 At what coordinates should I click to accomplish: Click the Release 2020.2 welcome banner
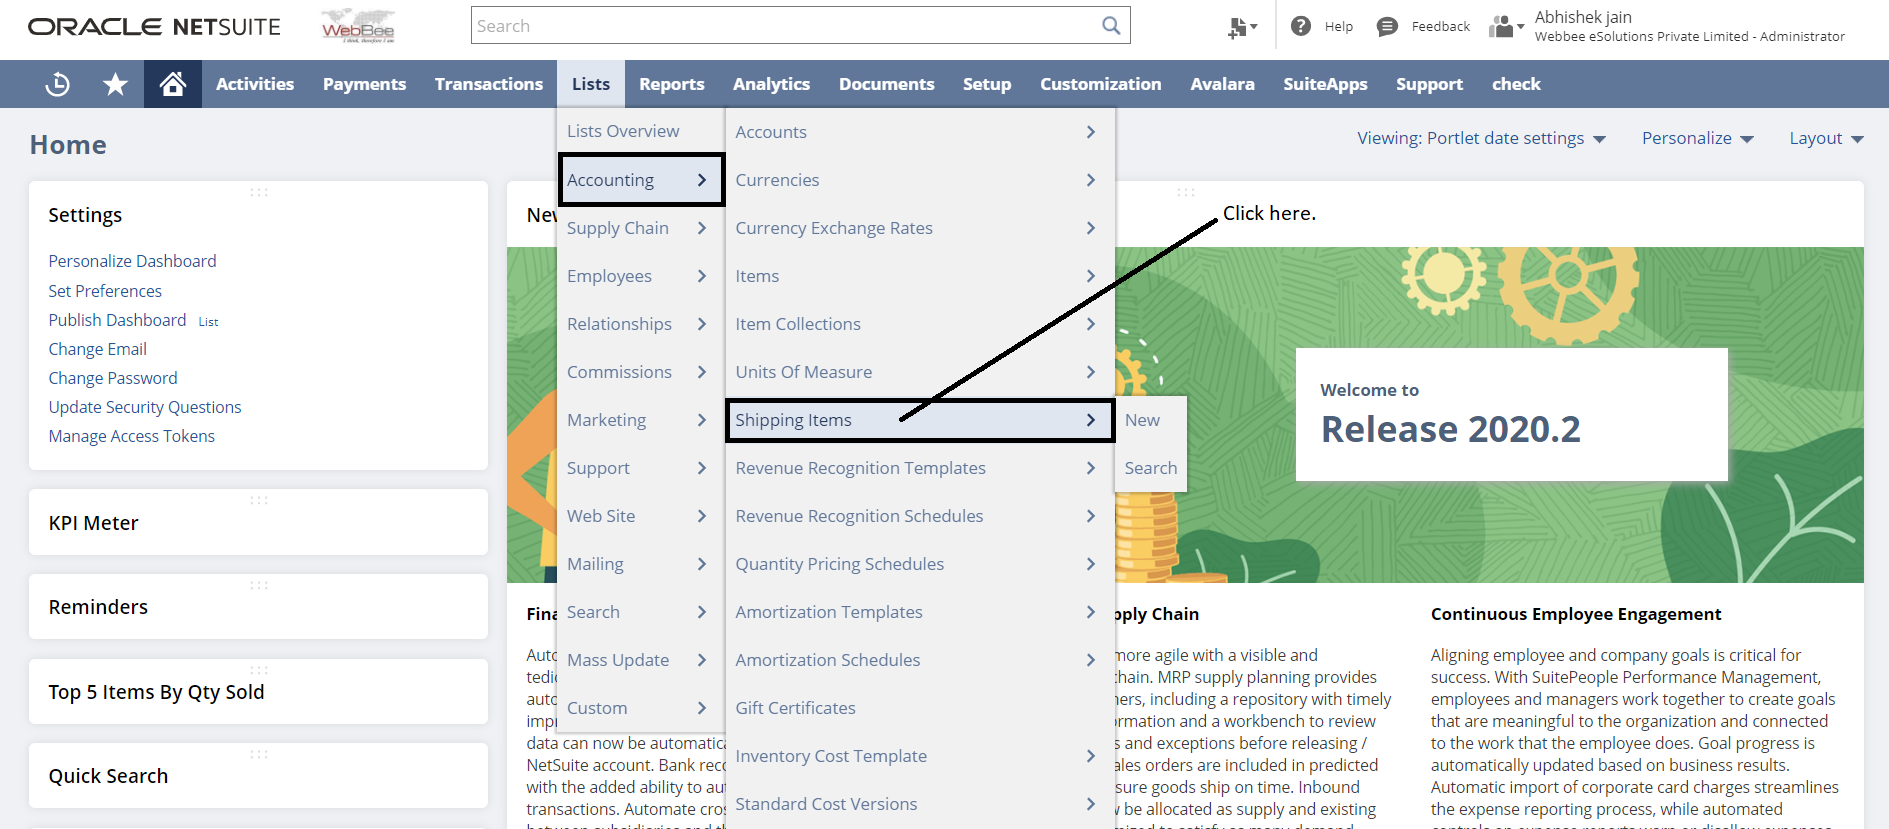coord(1511,414)
